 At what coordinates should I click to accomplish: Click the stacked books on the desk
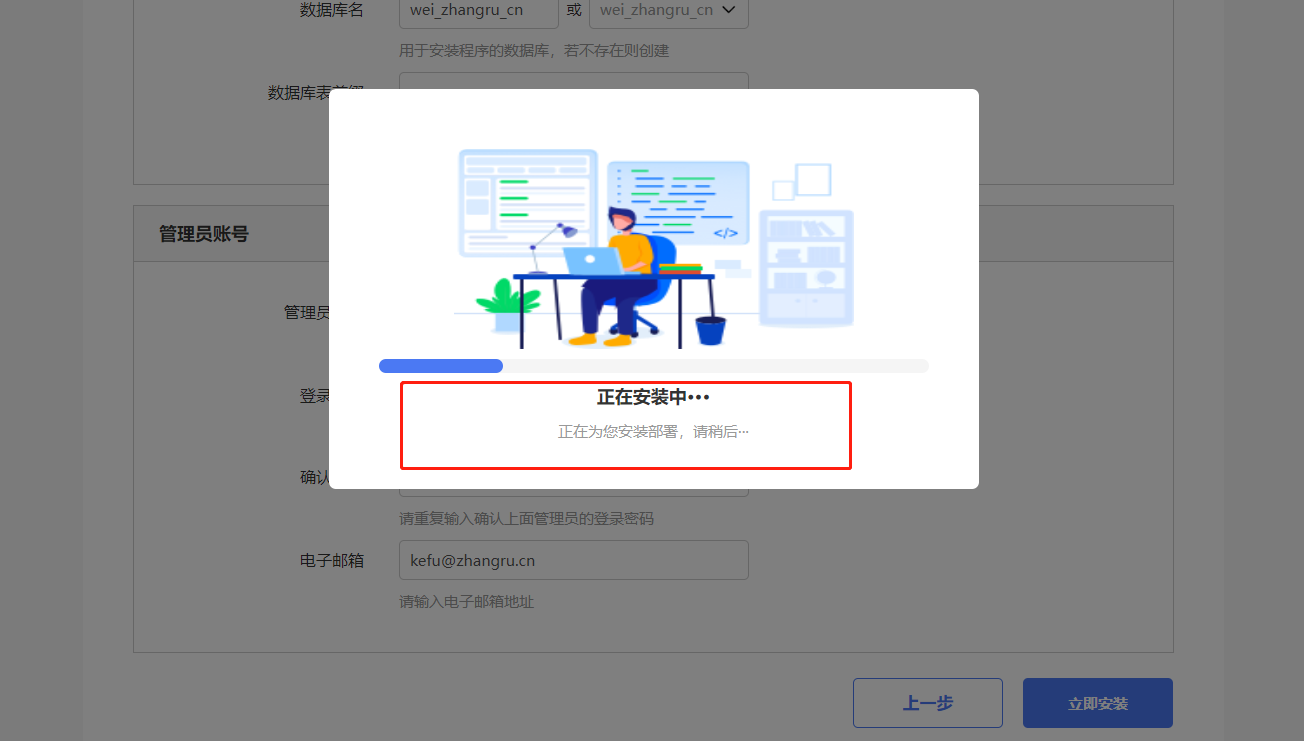(680, 268)
